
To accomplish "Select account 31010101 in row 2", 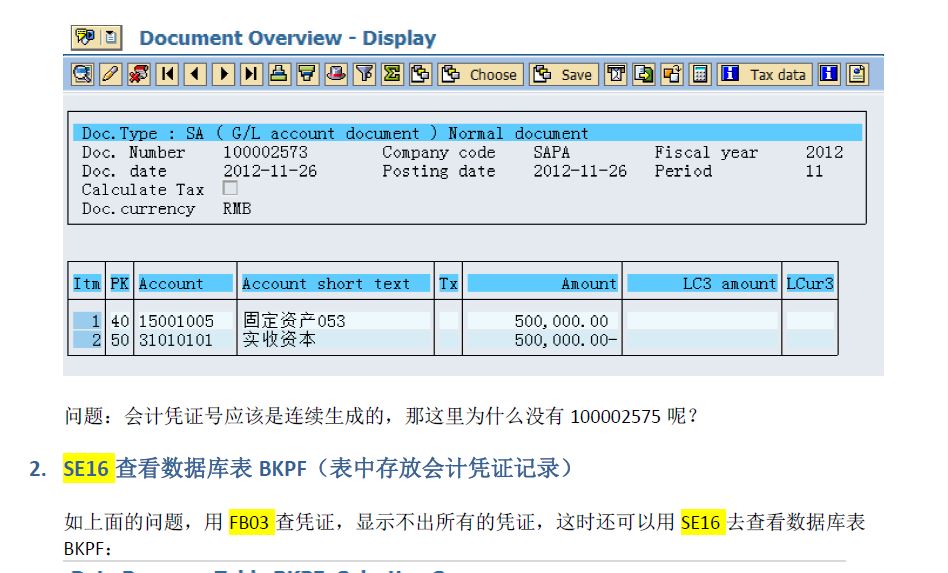I will click(x=176, y=340).
